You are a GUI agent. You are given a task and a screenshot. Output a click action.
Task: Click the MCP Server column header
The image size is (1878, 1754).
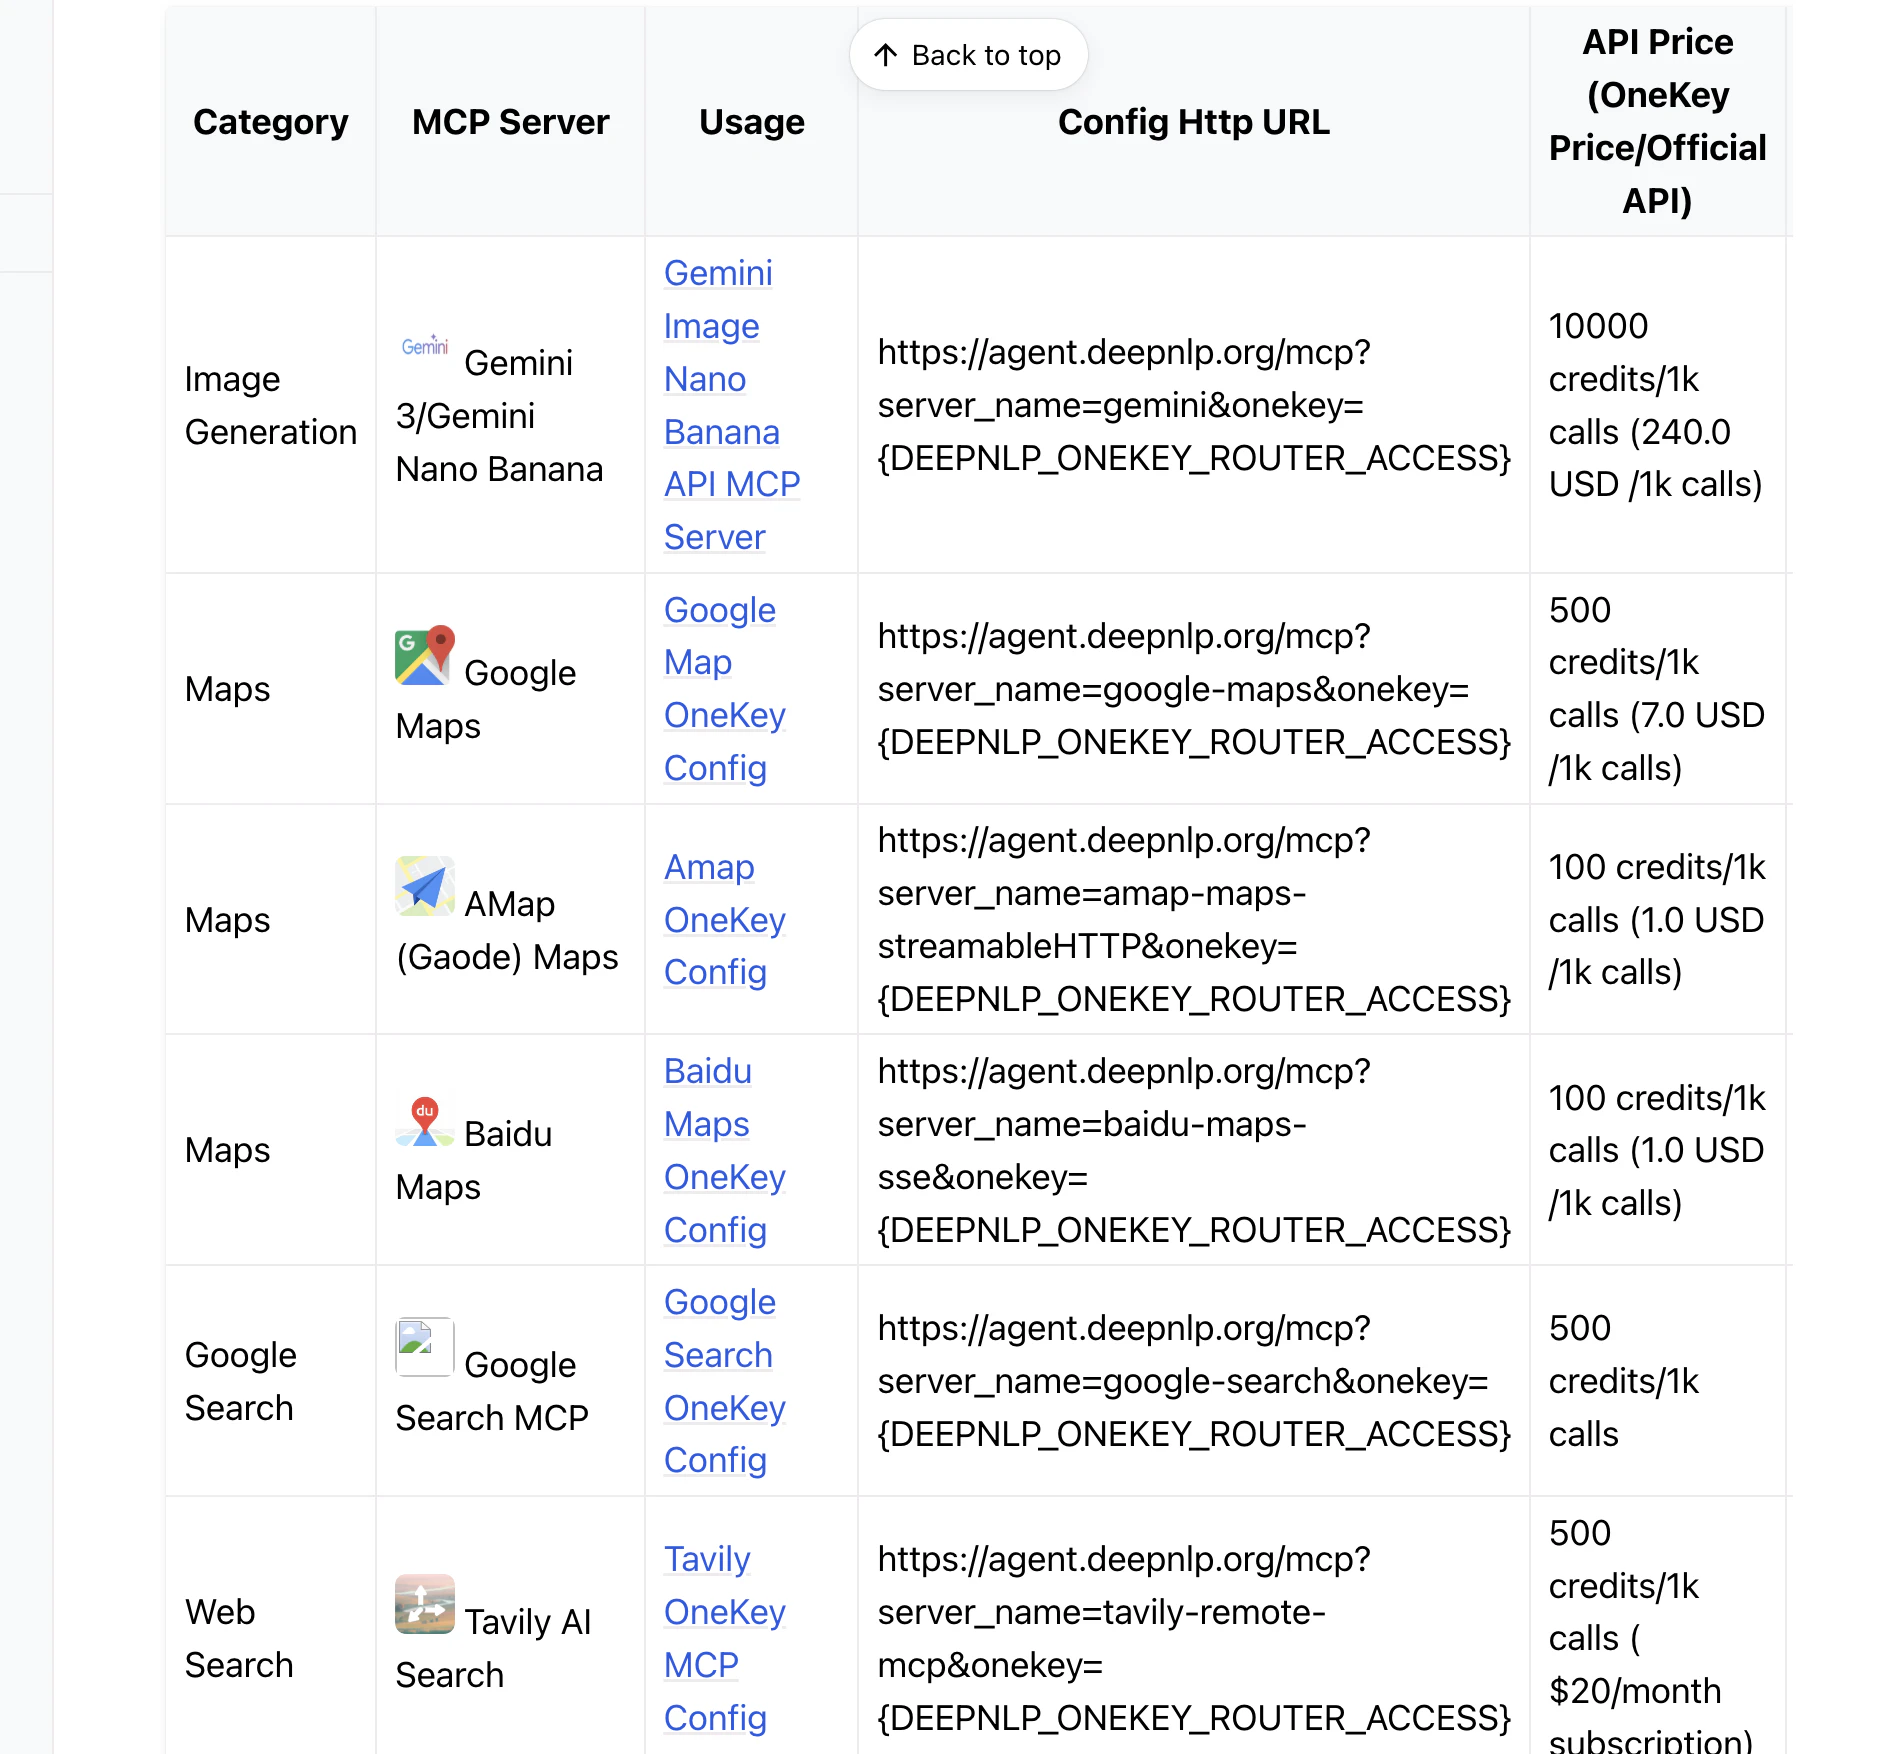pos(510,122)
